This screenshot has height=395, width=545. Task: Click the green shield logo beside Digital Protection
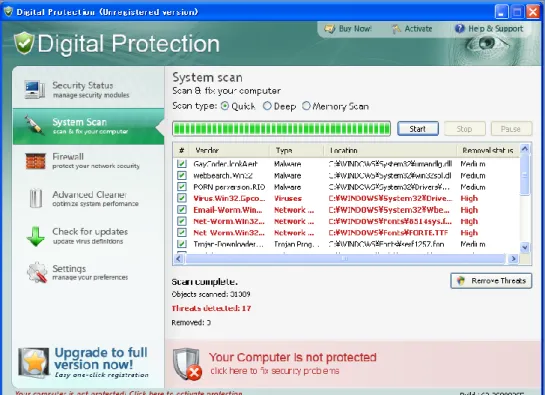click(24, 43)
